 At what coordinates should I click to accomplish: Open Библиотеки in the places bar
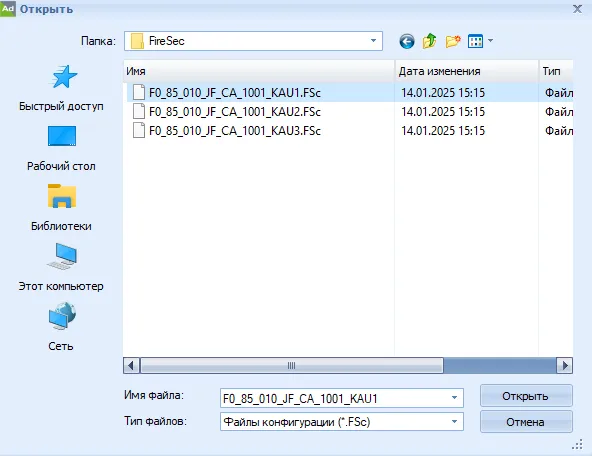61,207
